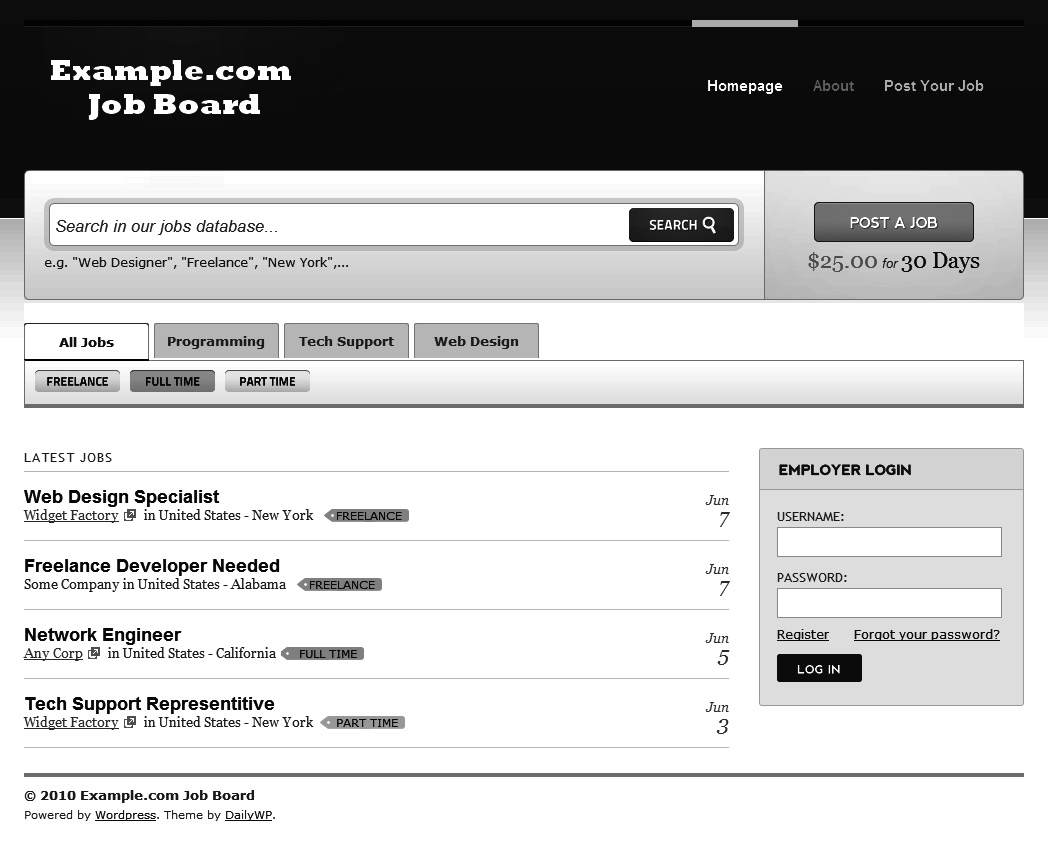Open the Homepage navigation link
The image size is (1048, 846).
(x=745, y=86)
